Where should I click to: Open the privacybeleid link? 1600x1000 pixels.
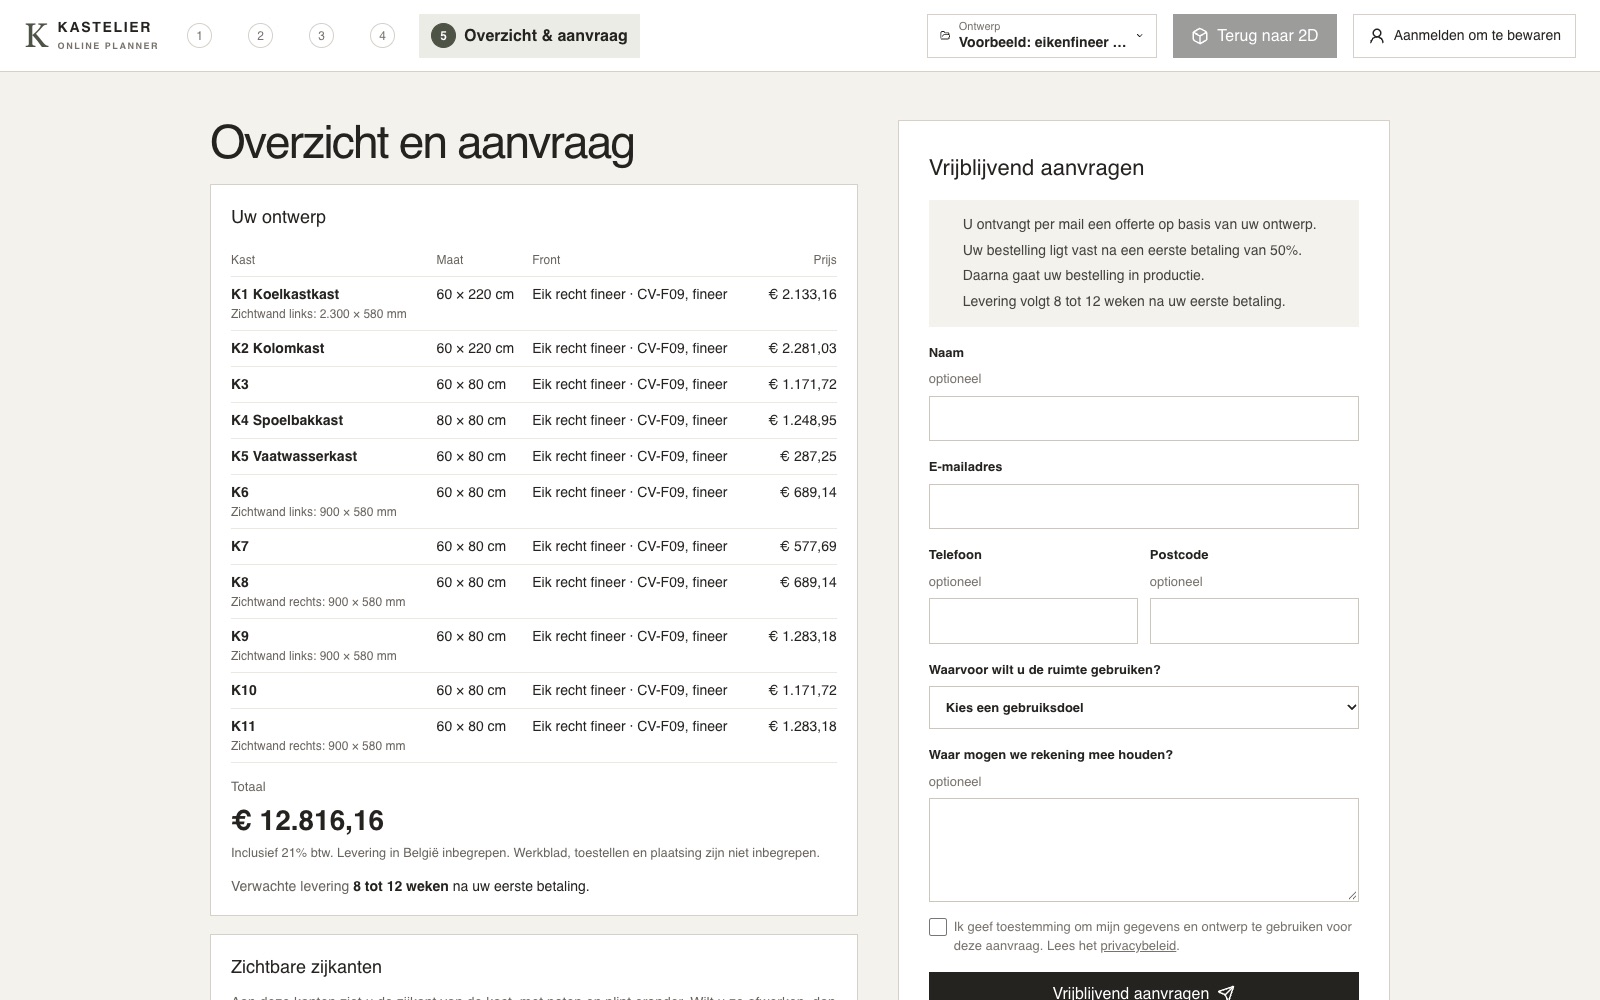[x=1138, y=946]
